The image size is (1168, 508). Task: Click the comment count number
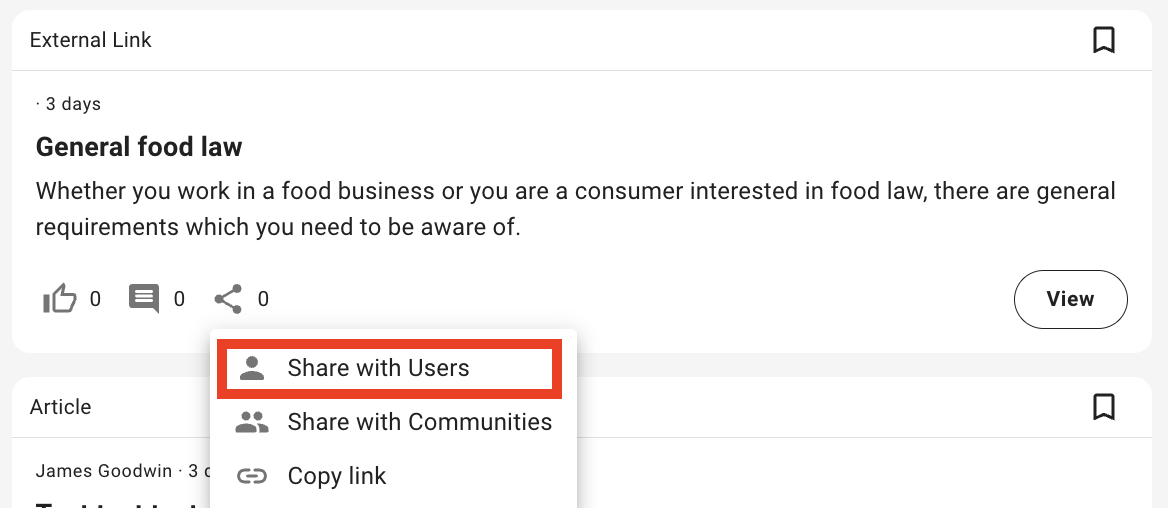point(179,298)
